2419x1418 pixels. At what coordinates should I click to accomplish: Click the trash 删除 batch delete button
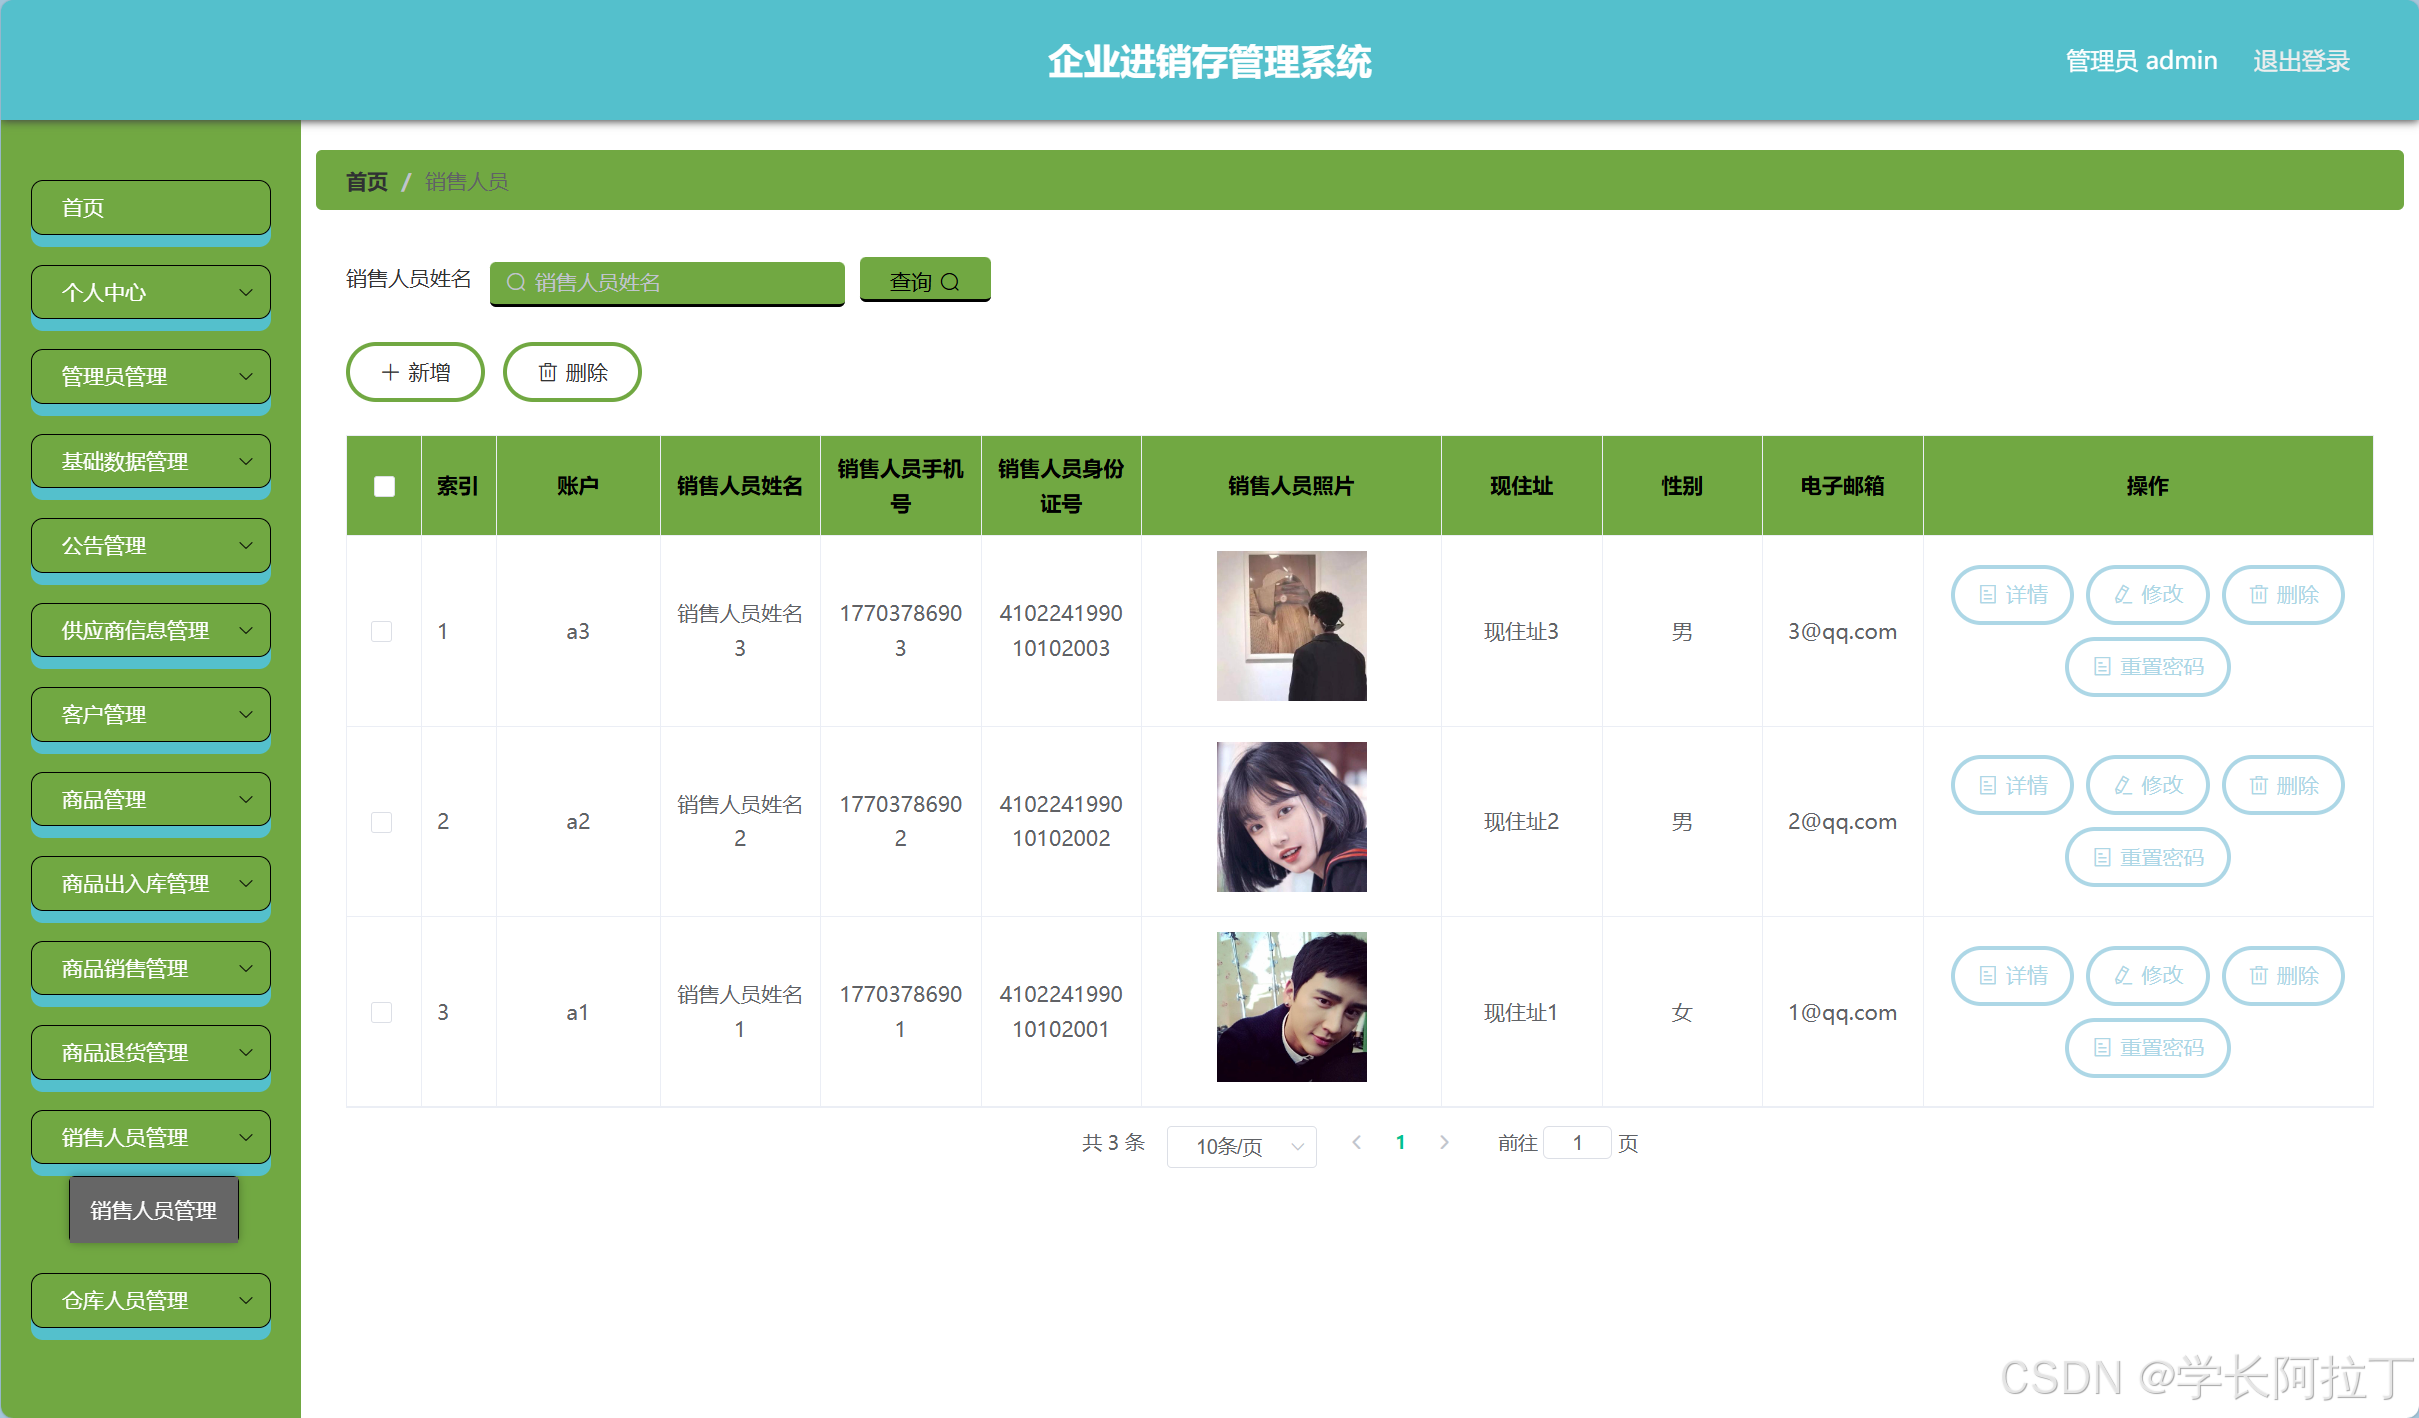572,372
